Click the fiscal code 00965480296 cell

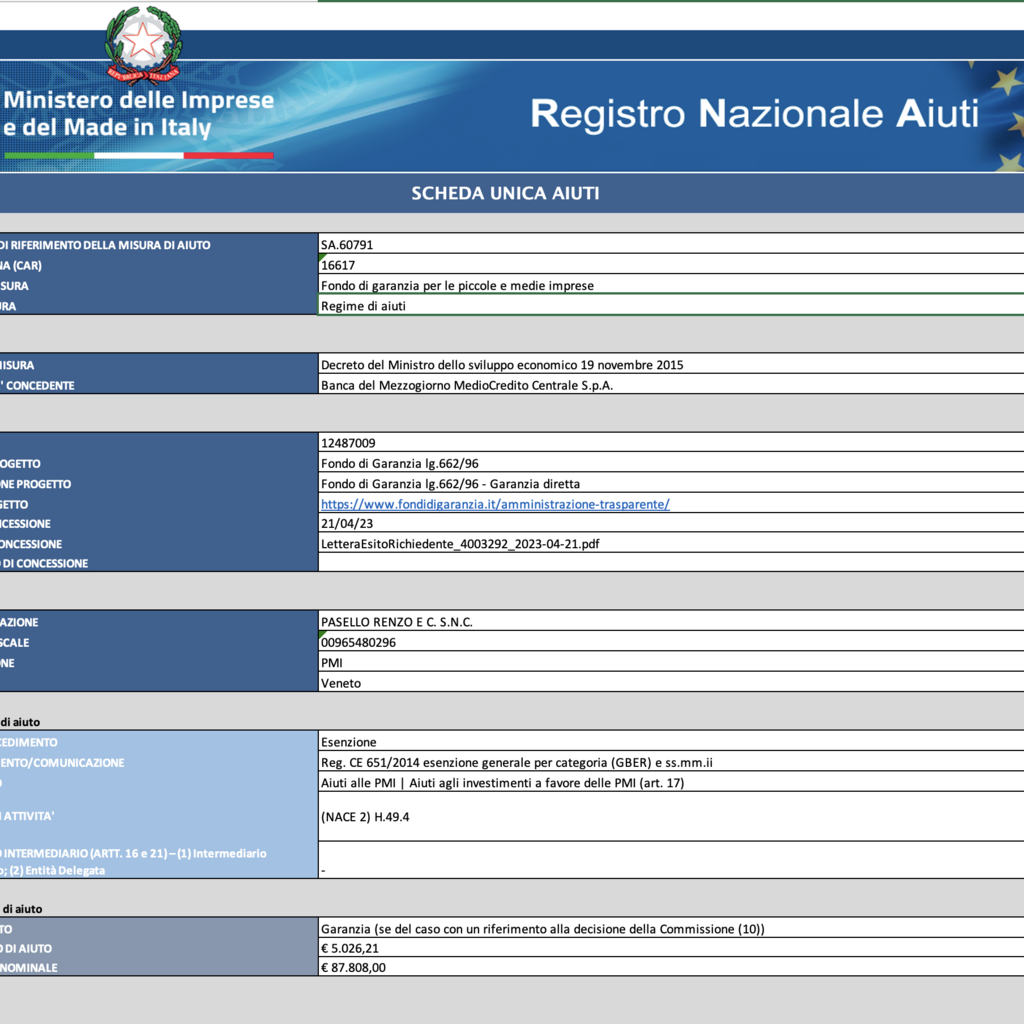pyautogui.click(x=670, y=643)
